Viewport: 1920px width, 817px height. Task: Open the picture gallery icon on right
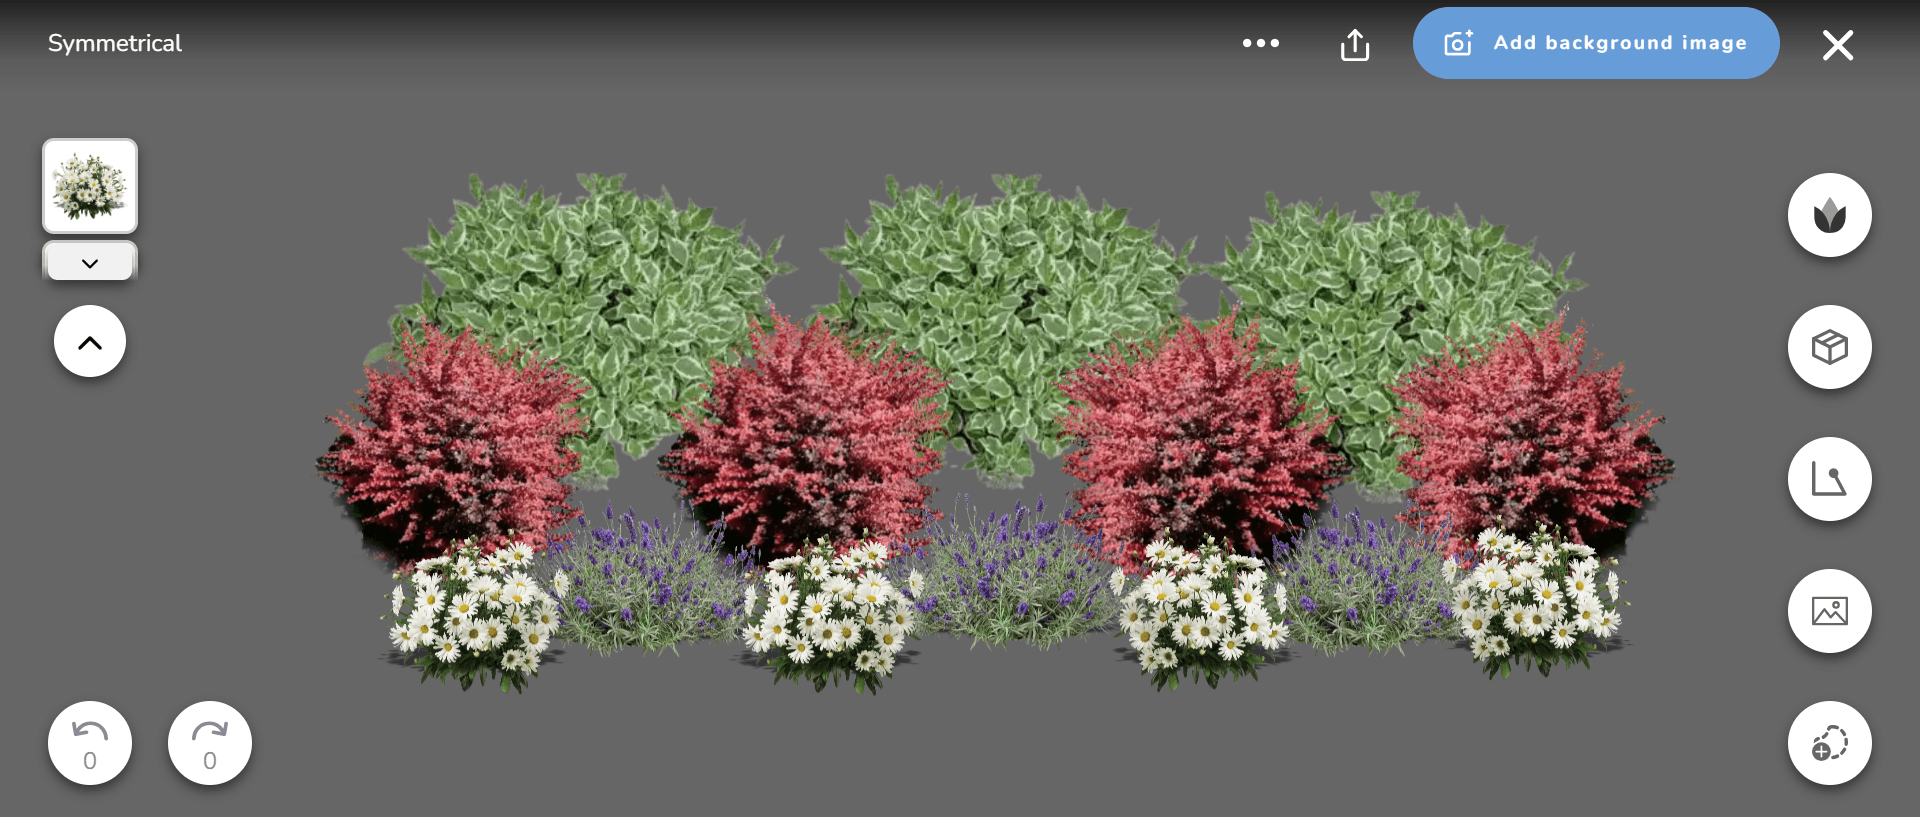(1829, 611)
